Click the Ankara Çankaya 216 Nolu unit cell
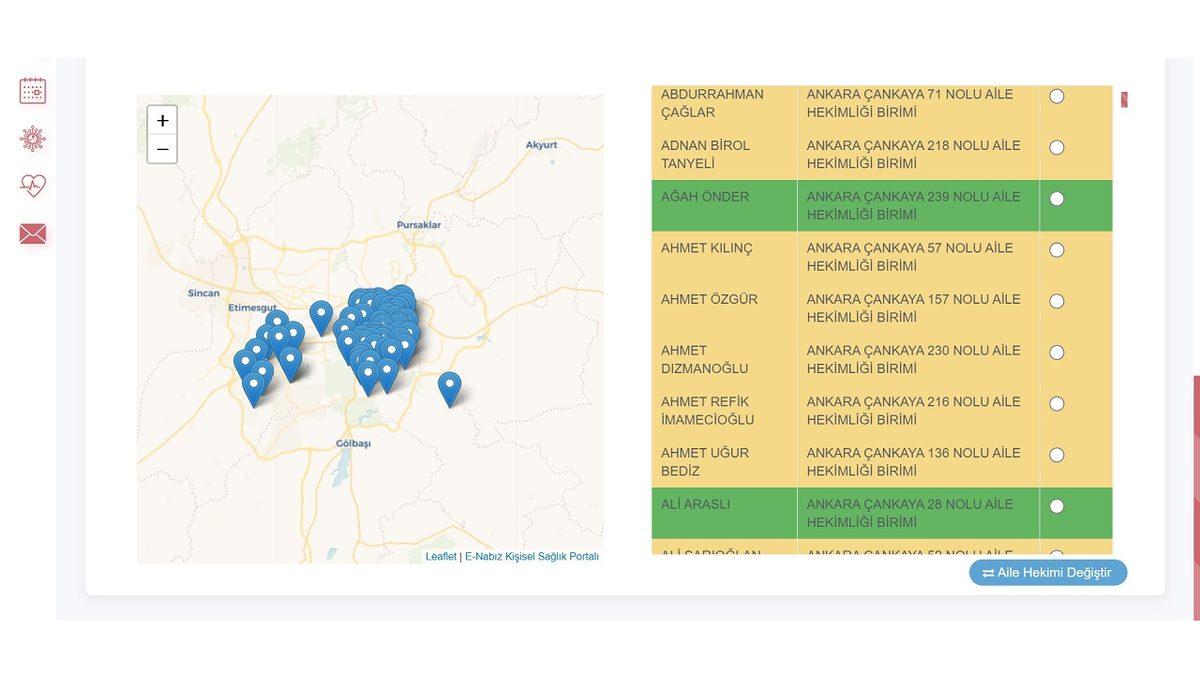The image size is (1200, 675). [x=913, y=410]
